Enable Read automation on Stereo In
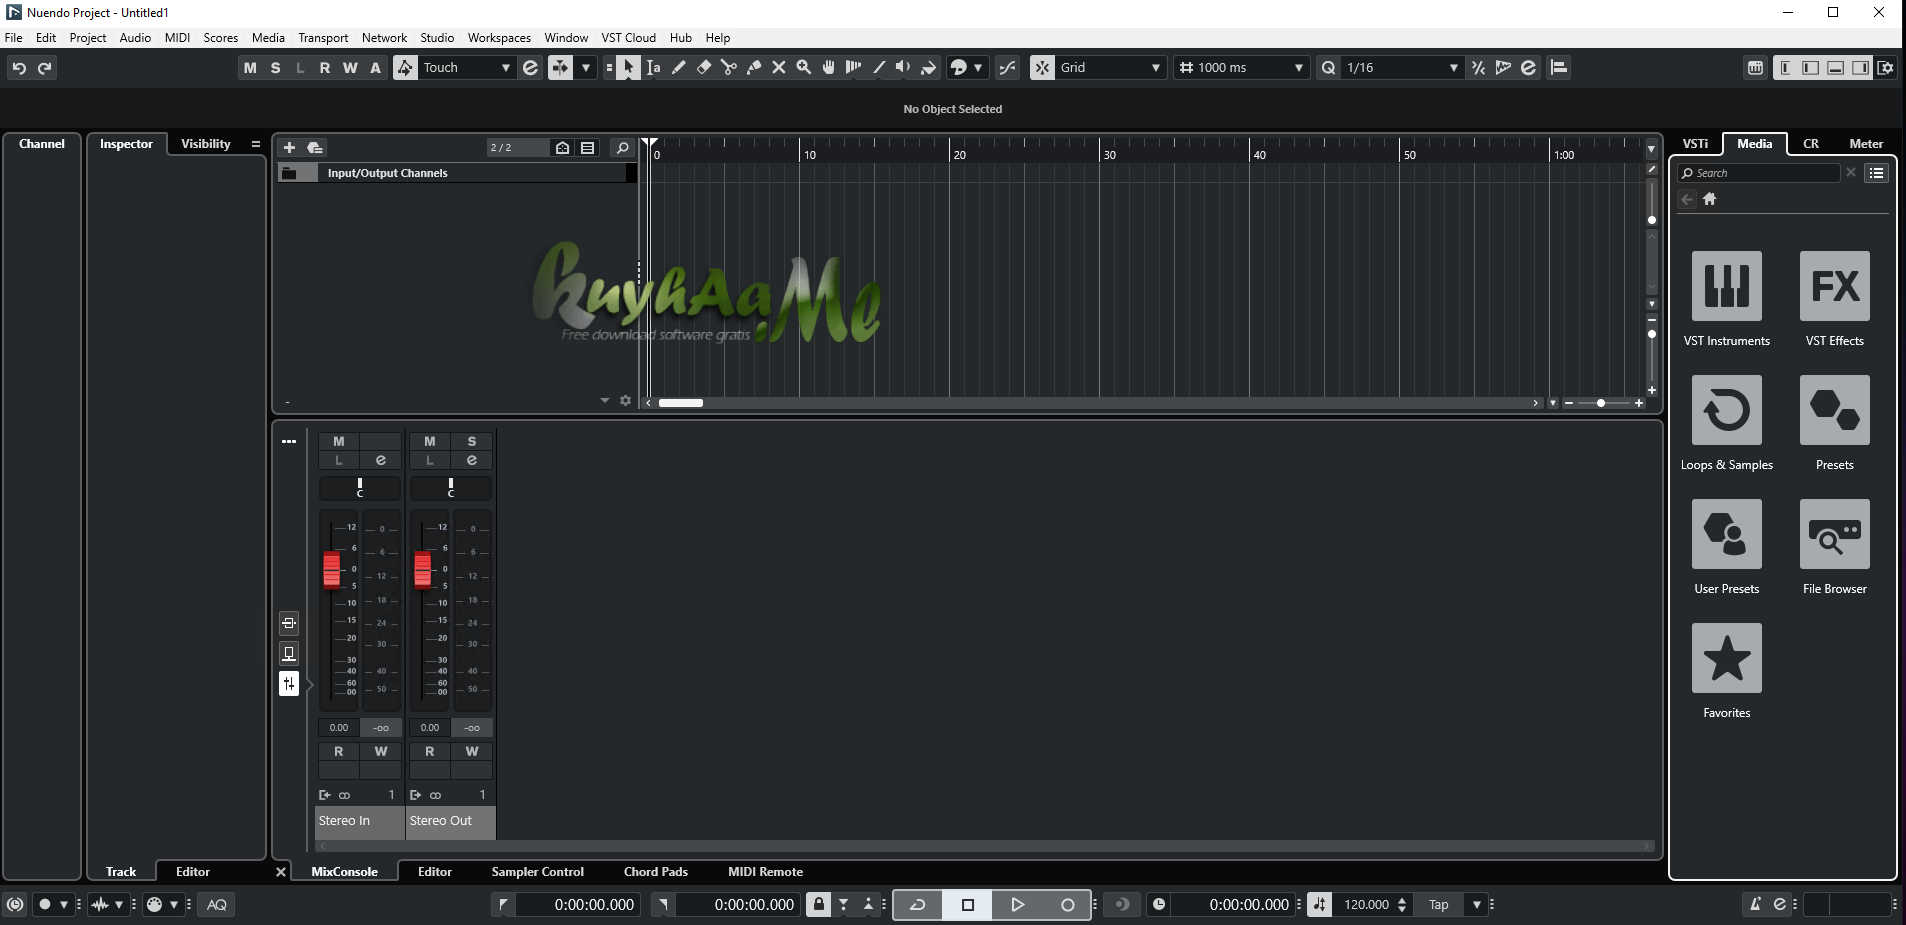 (x=339, y=751)
